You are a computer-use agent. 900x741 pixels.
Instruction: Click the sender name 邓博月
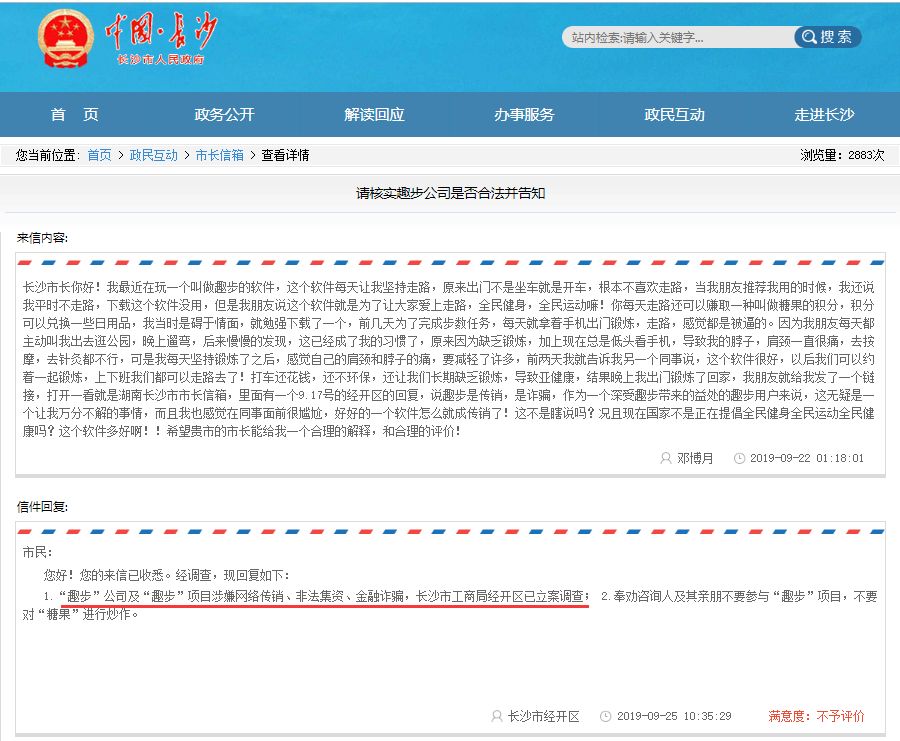(695, 458)
